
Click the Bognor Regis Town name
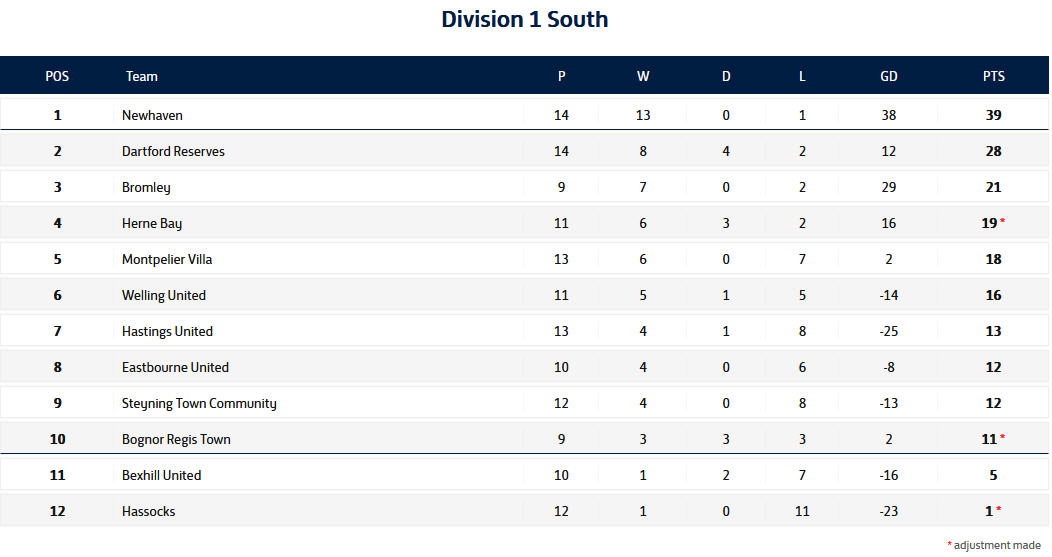pos(176,439)
